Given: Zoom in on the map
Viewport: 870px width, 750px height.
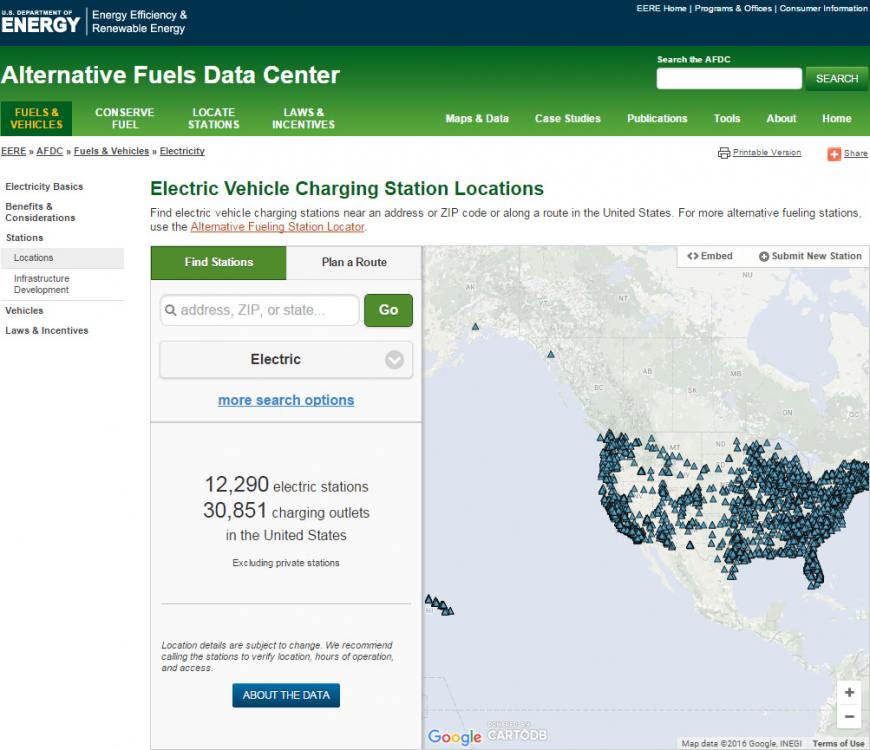Looking at the screenshot, I should [x=849, y=692].
